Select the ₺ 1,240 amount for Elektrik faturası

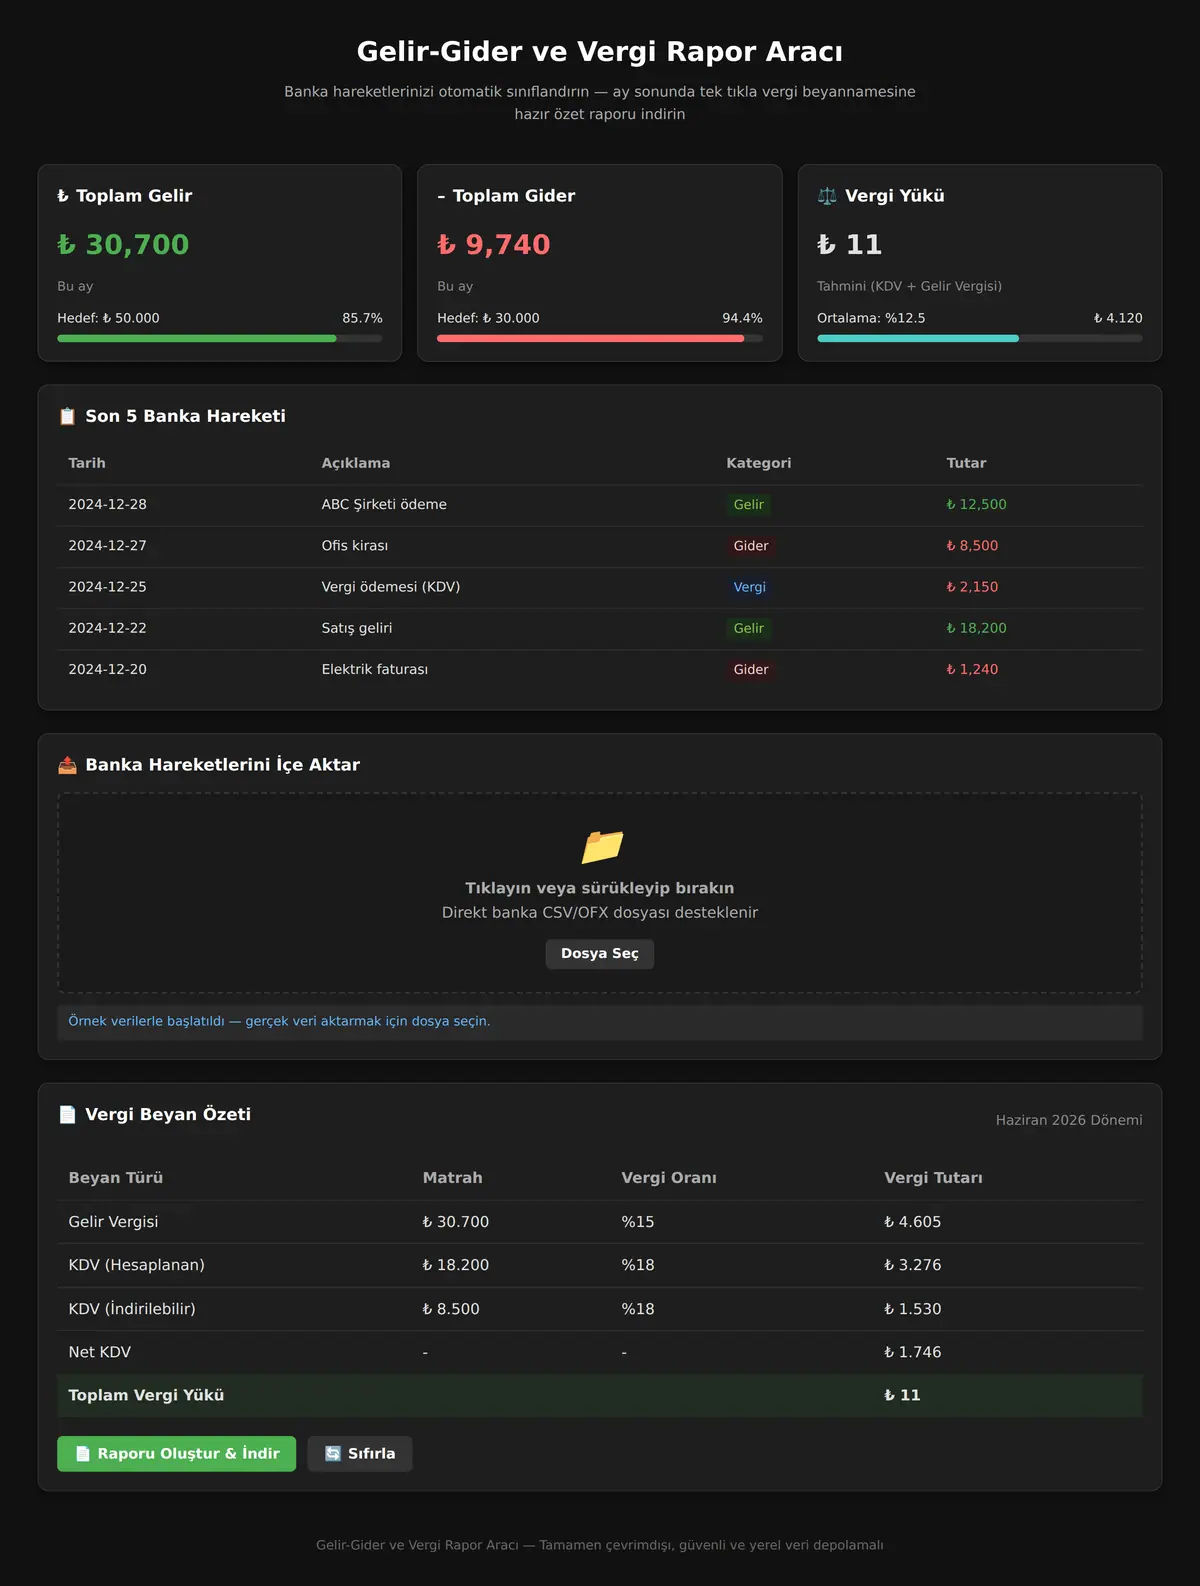[x=972, y=670]
